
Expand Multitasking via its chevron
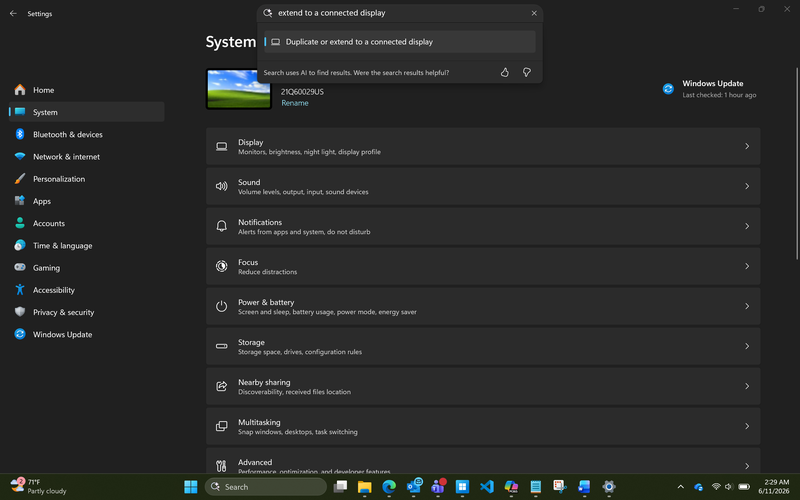(x=747, y=426)
